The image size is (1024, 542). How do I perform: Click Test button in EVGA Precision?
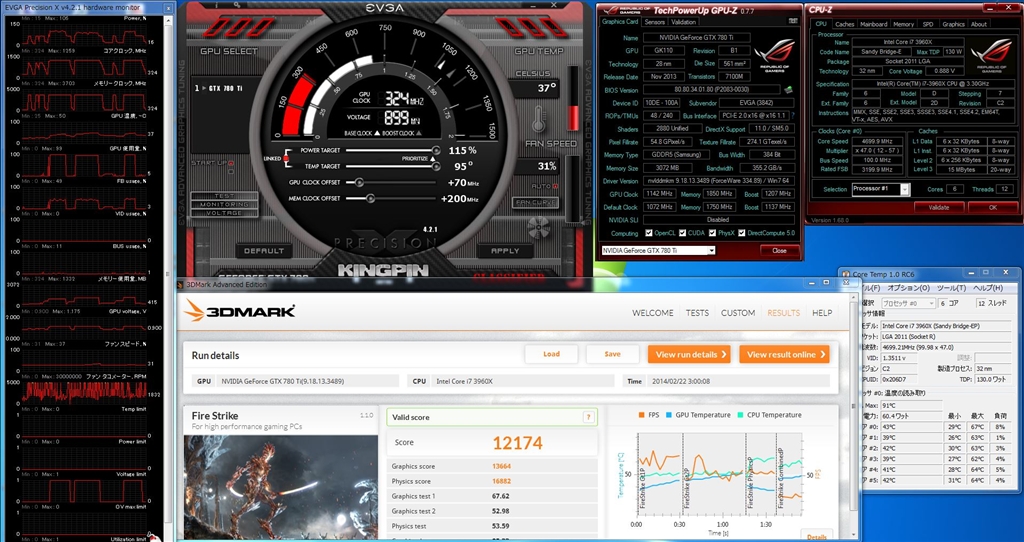(x=224, y=196)
